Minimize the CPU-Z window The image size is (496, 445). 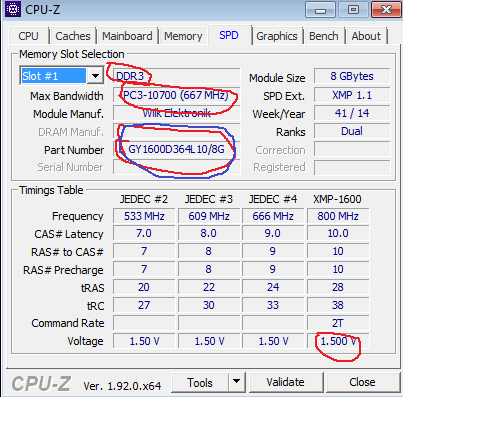click(x=320, y=9)
